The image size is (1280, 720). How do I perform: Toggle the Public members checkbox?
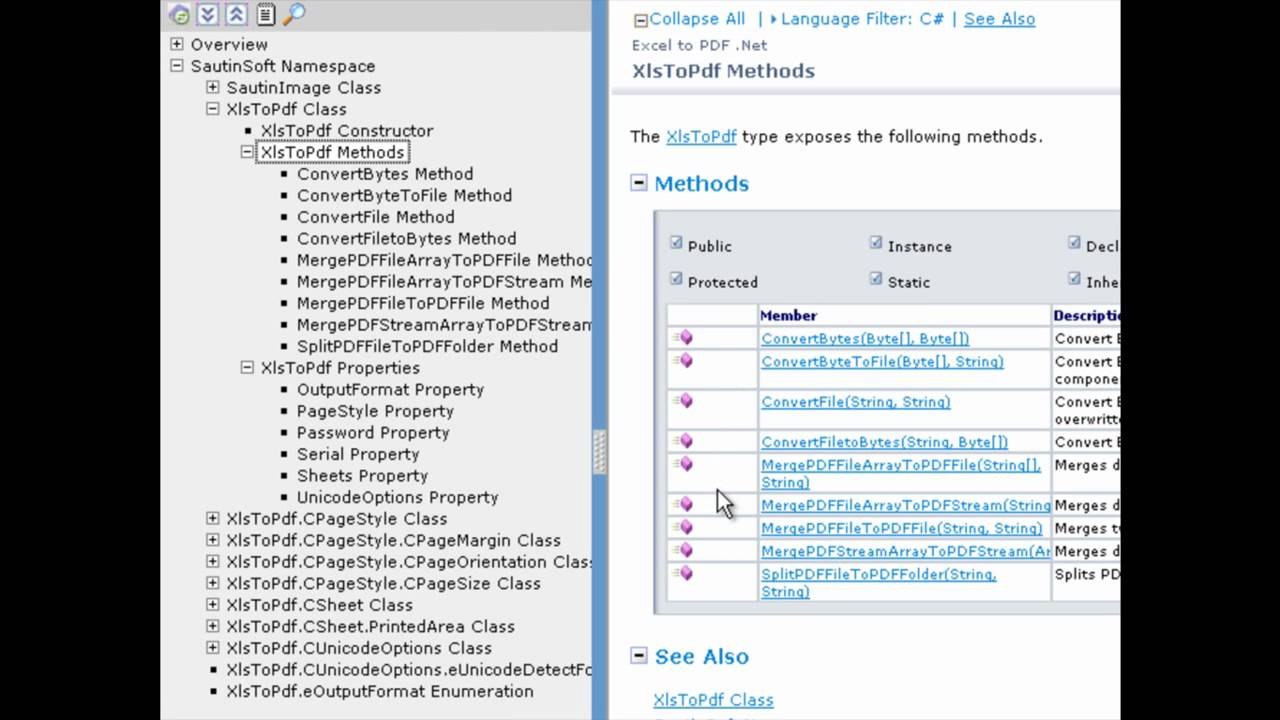tap(676, 243)
